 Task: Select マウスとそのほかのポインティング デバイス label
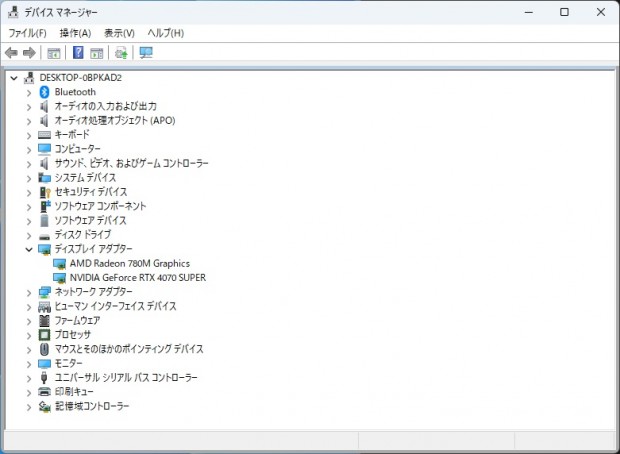pyautogui.click(x=129, y=349)
